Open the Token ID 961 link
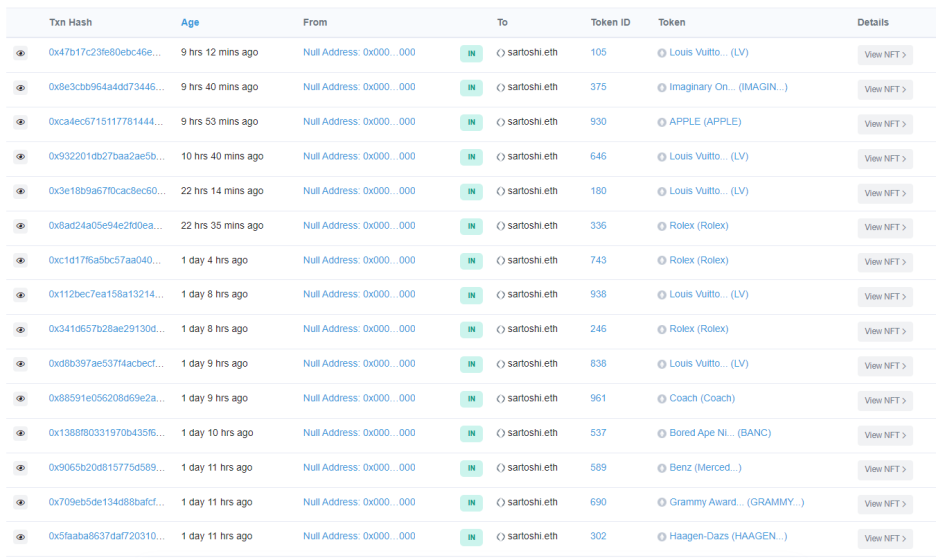The height and width of the screenshot is (558, 936). click(598, 397)
